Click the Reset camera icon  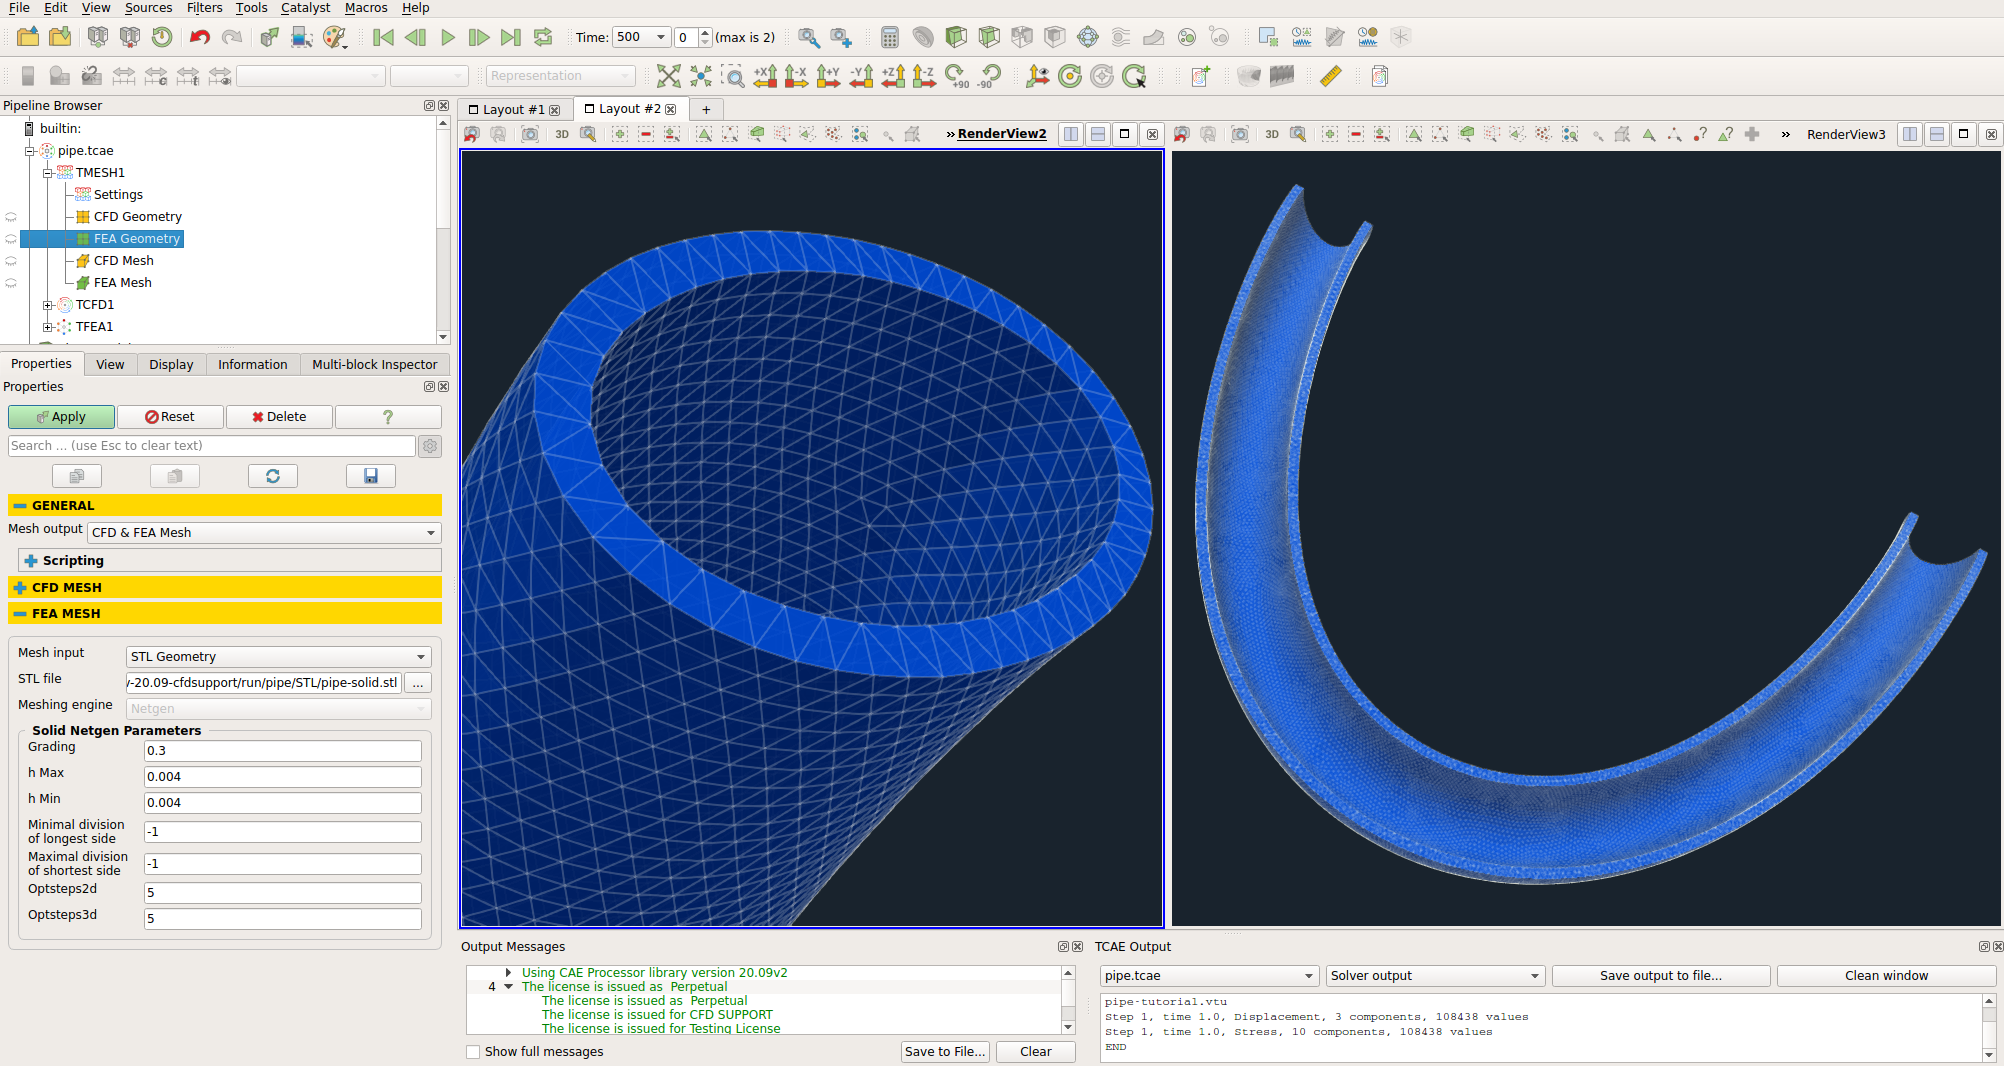pyautogui.click(x=668, y=76)
